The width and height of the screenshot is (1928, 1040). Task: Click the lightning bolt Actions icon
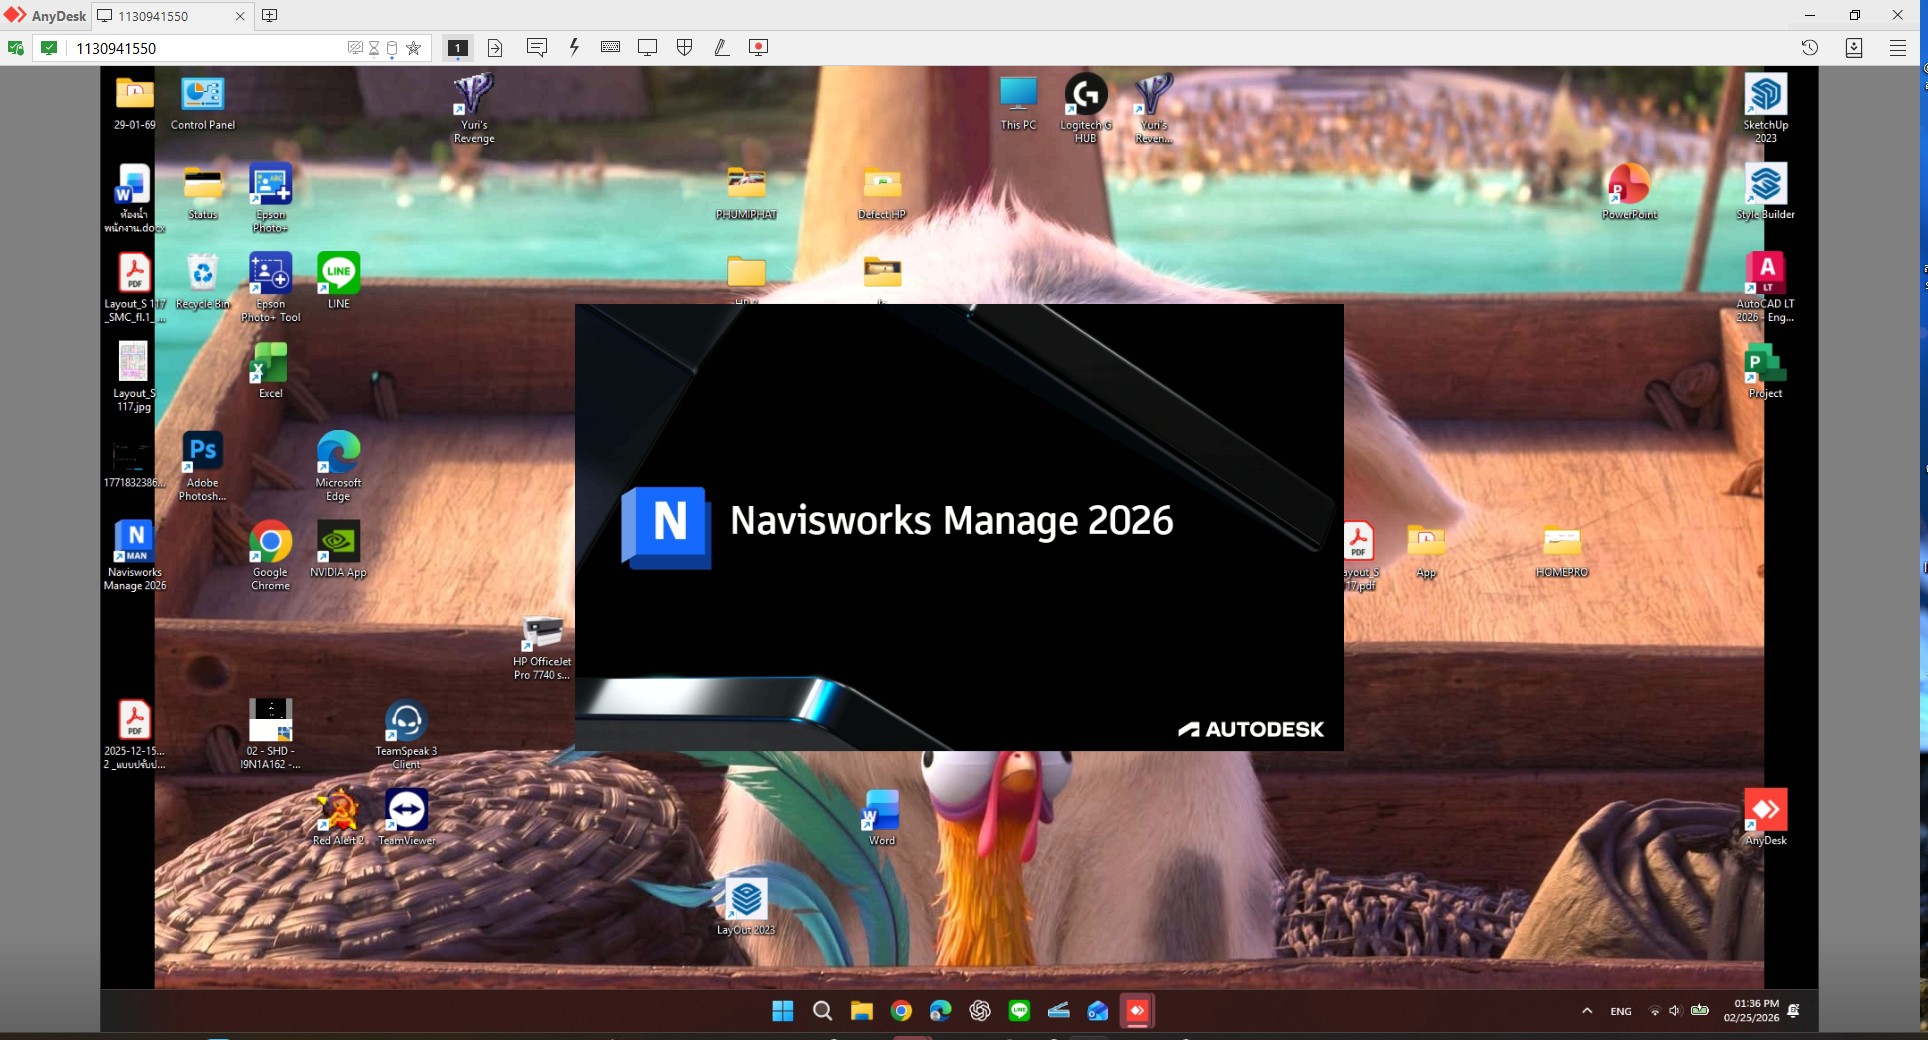(x=574, y=47)
